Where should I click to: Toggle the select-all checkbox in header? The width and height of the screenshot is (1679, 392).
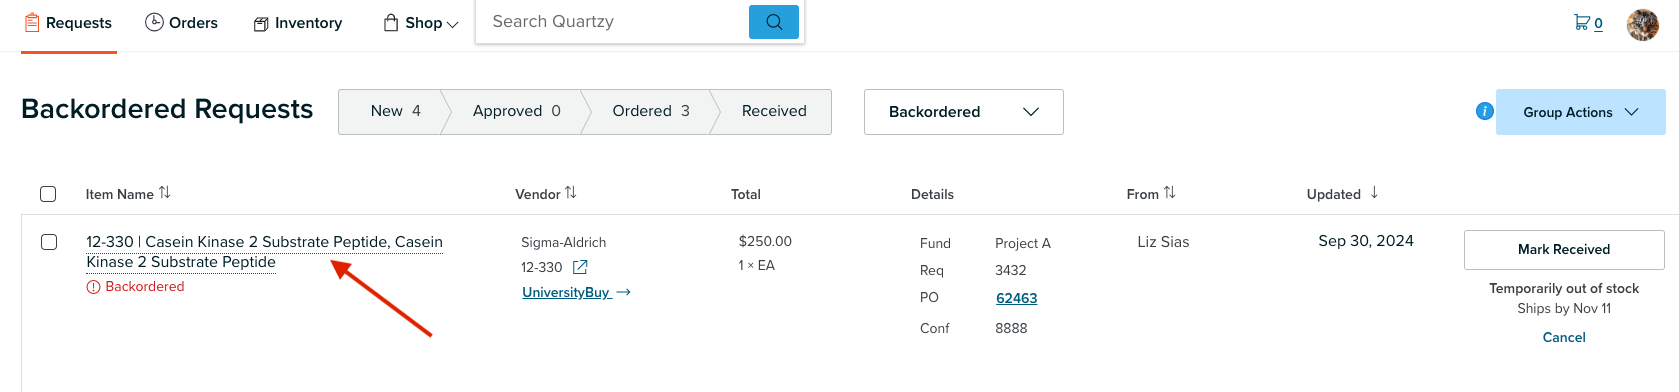(48, 194)
